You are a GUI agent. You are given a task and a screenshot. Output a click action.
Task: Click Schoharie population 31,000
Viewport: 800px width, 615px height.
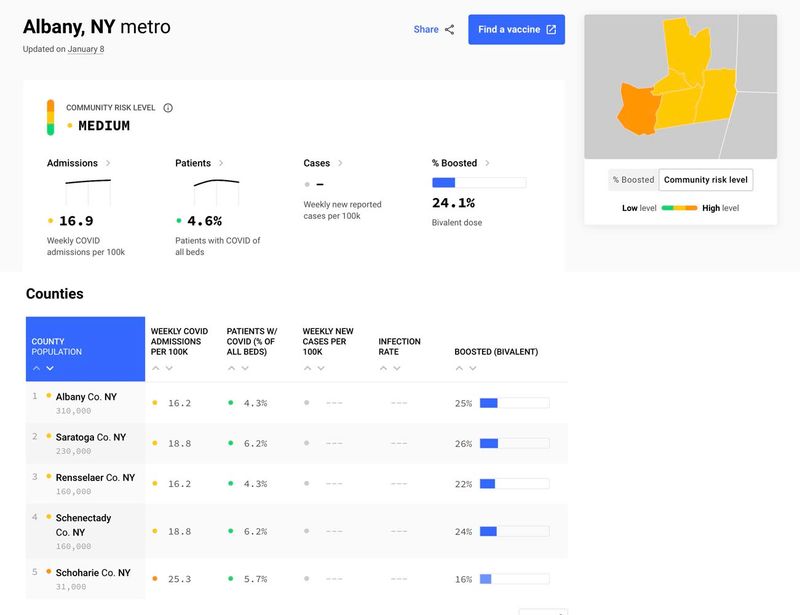[71, 587]
